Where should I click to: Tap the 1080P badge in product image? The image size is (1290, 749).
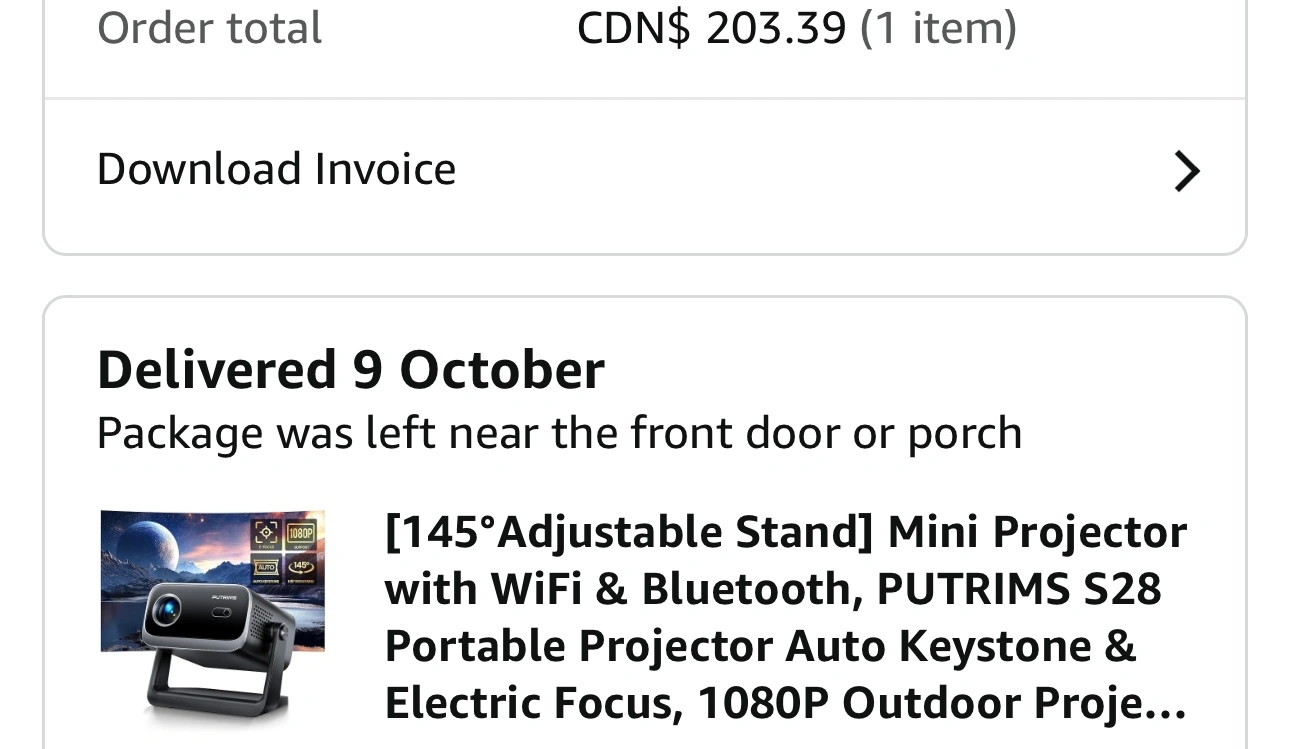301,534
